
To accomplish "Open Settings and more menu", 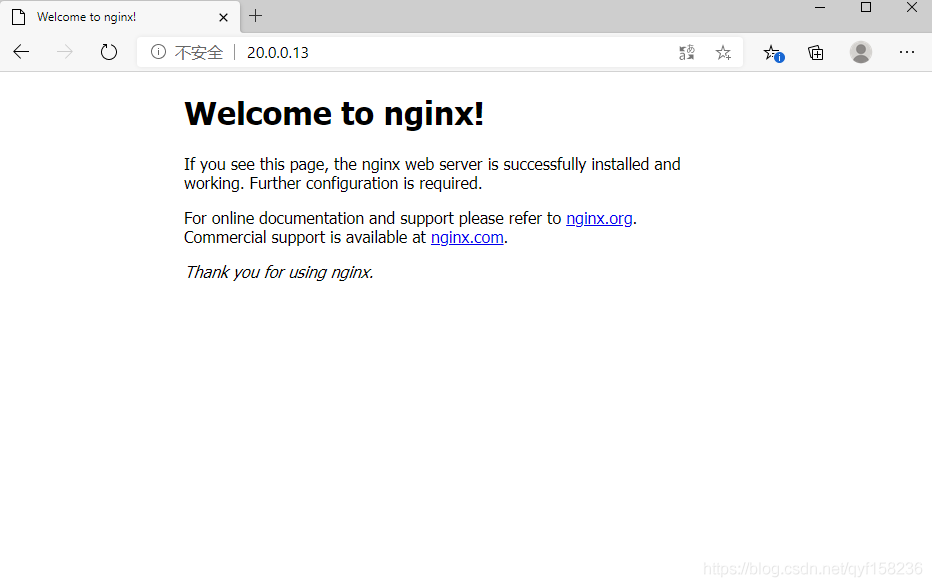I will tap(906, 52).
